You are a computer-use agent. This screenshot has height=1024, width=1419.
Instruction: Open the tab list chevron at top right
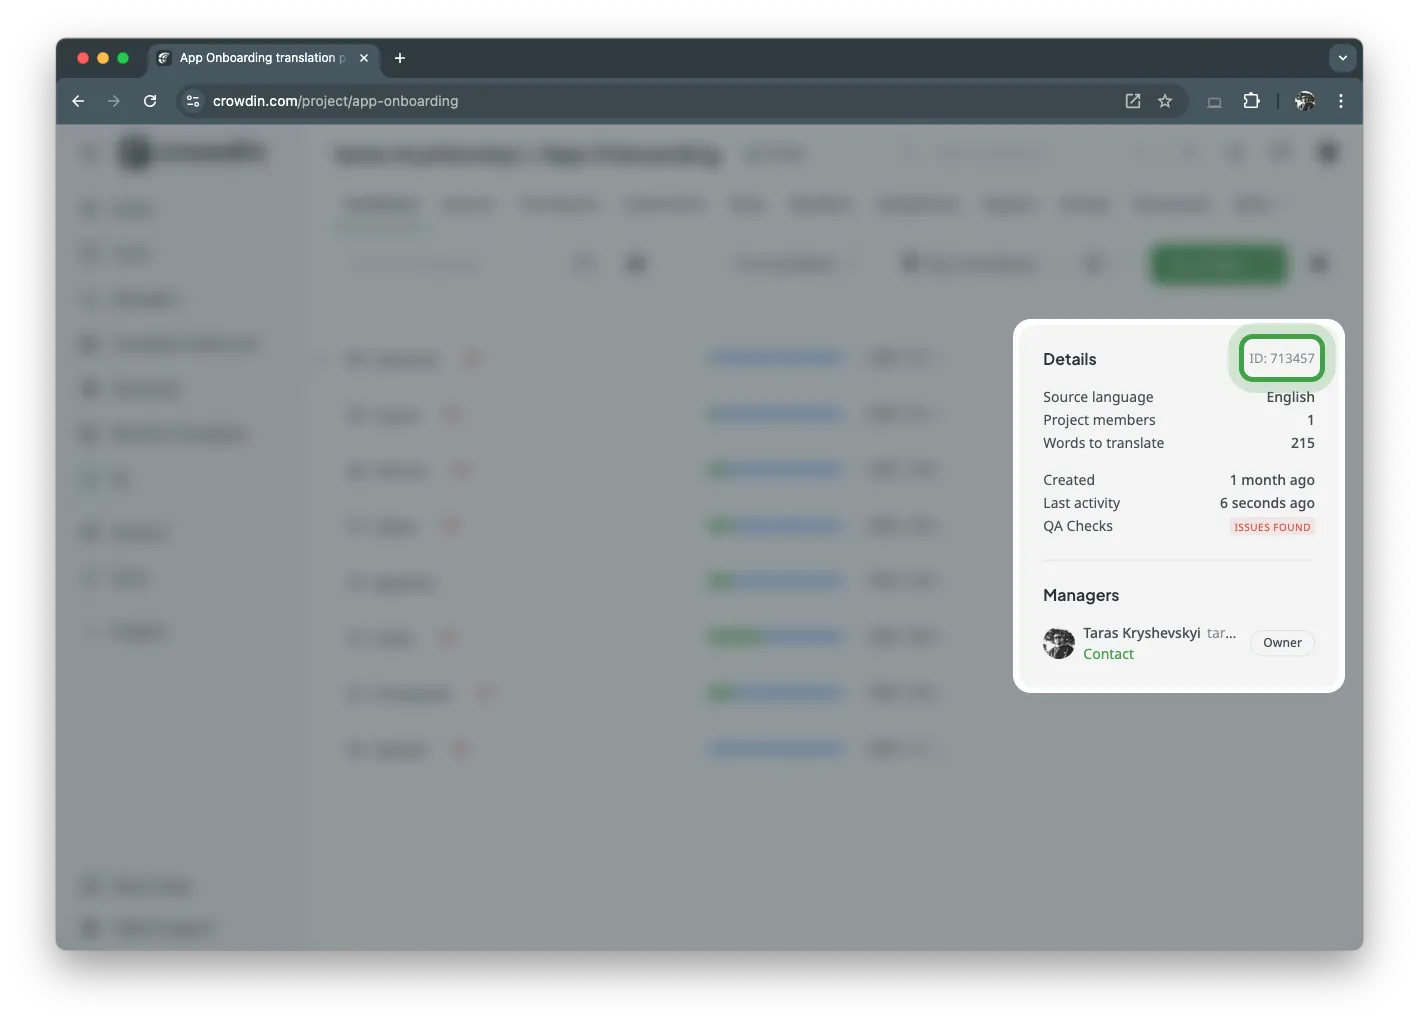(1343, 58)
